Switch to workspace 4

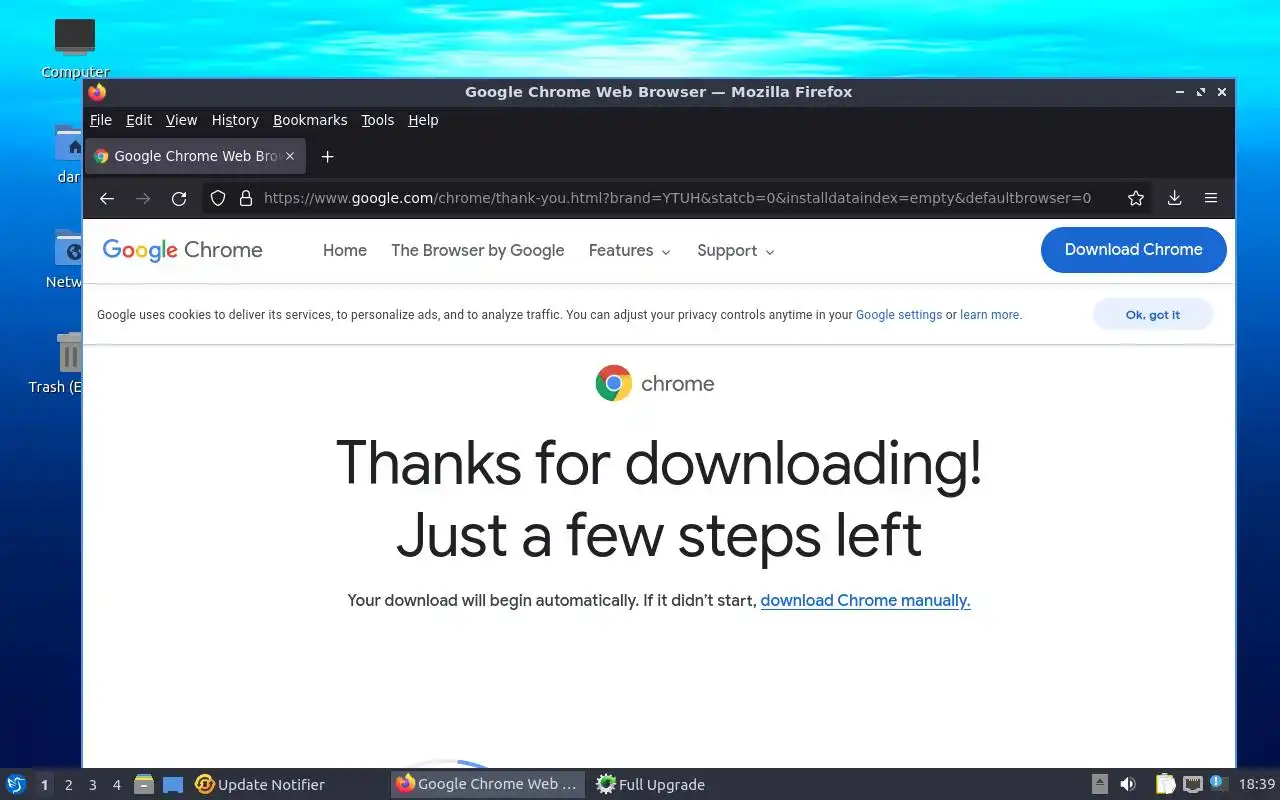click(x=116, y=785)
